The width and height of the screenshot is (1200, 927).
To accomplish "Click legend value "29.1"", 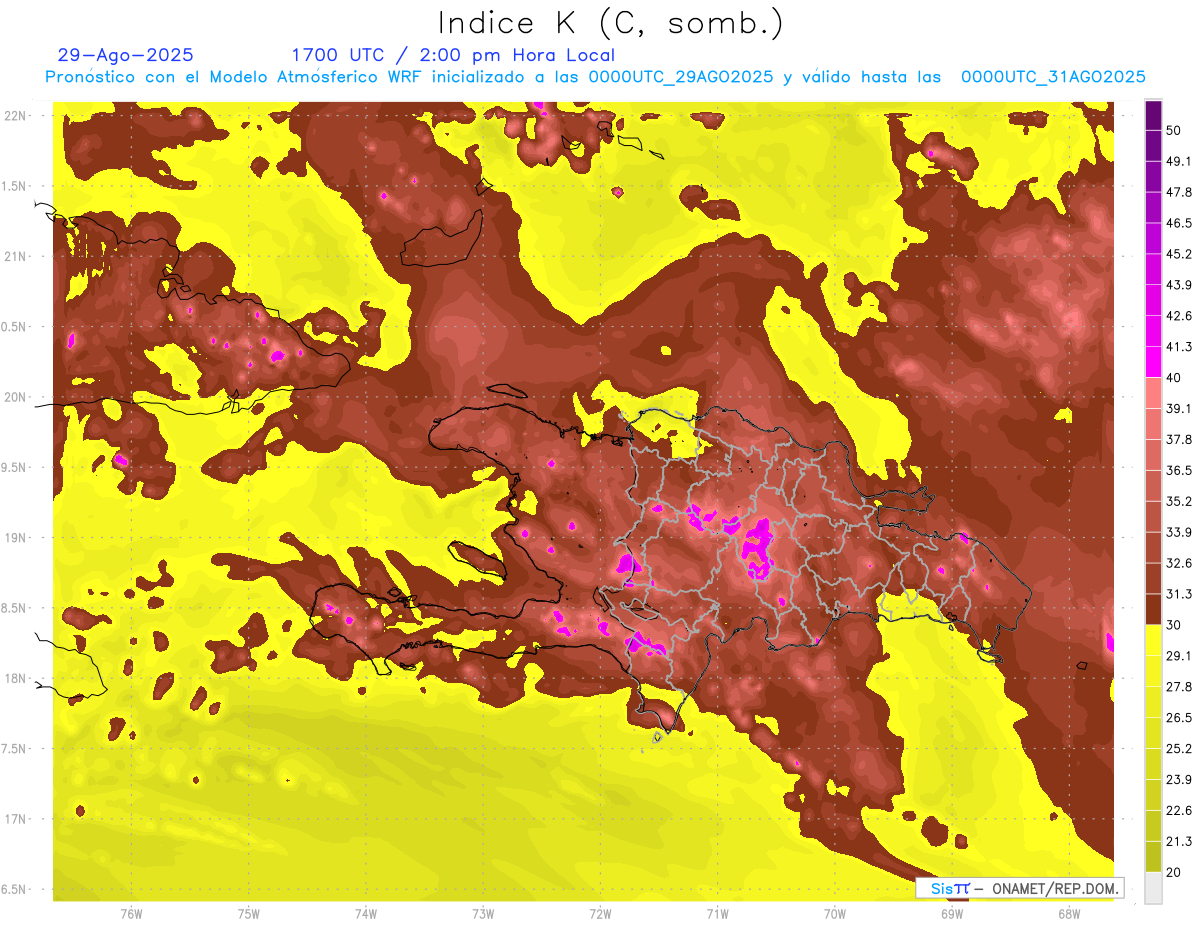I will coord(1179,656).
